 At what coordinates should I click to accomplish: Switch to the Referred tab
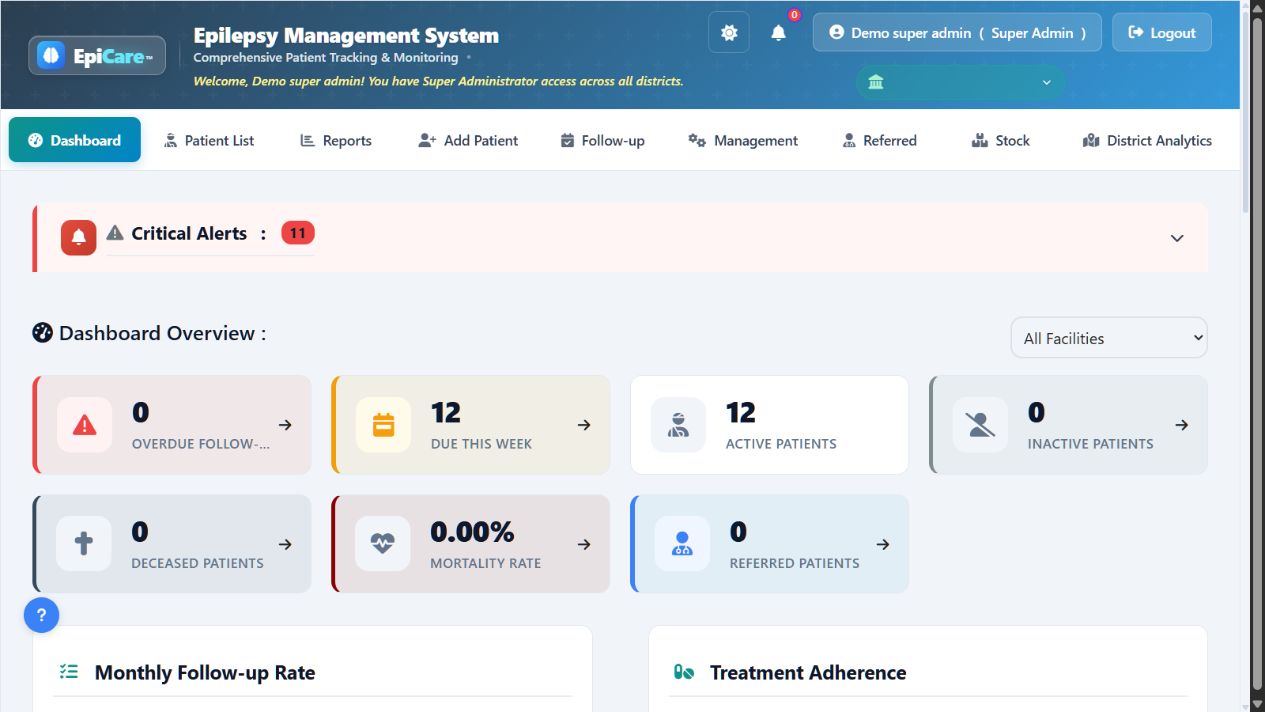[879, 140]
